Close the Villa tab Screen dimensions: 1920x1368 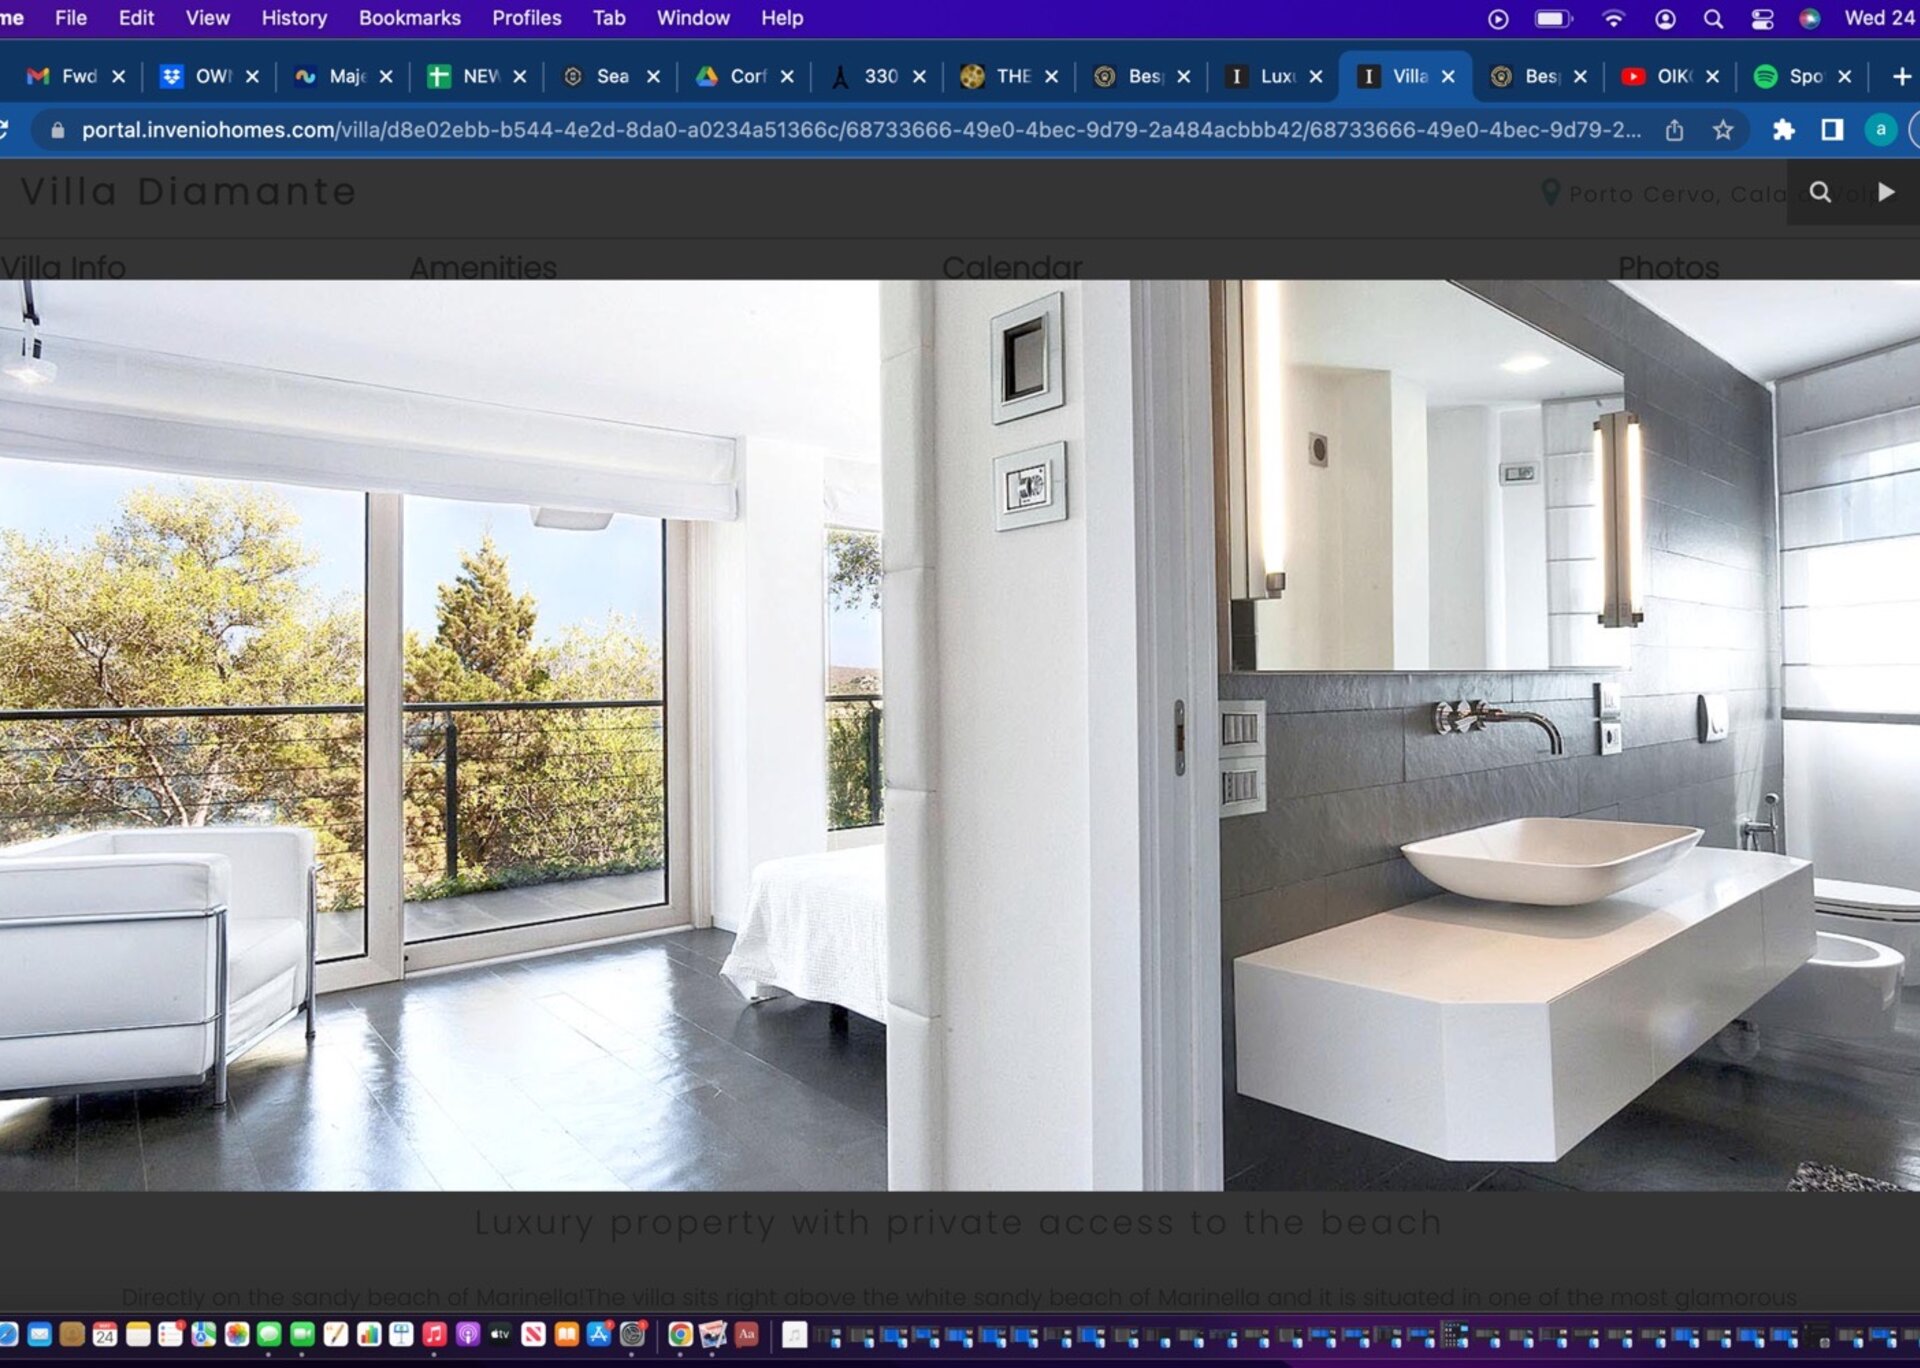(1448, 76)
